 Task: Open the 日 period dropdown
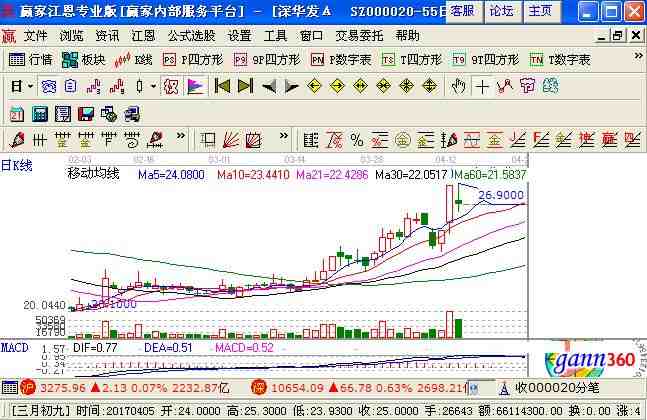coord(21,86)
